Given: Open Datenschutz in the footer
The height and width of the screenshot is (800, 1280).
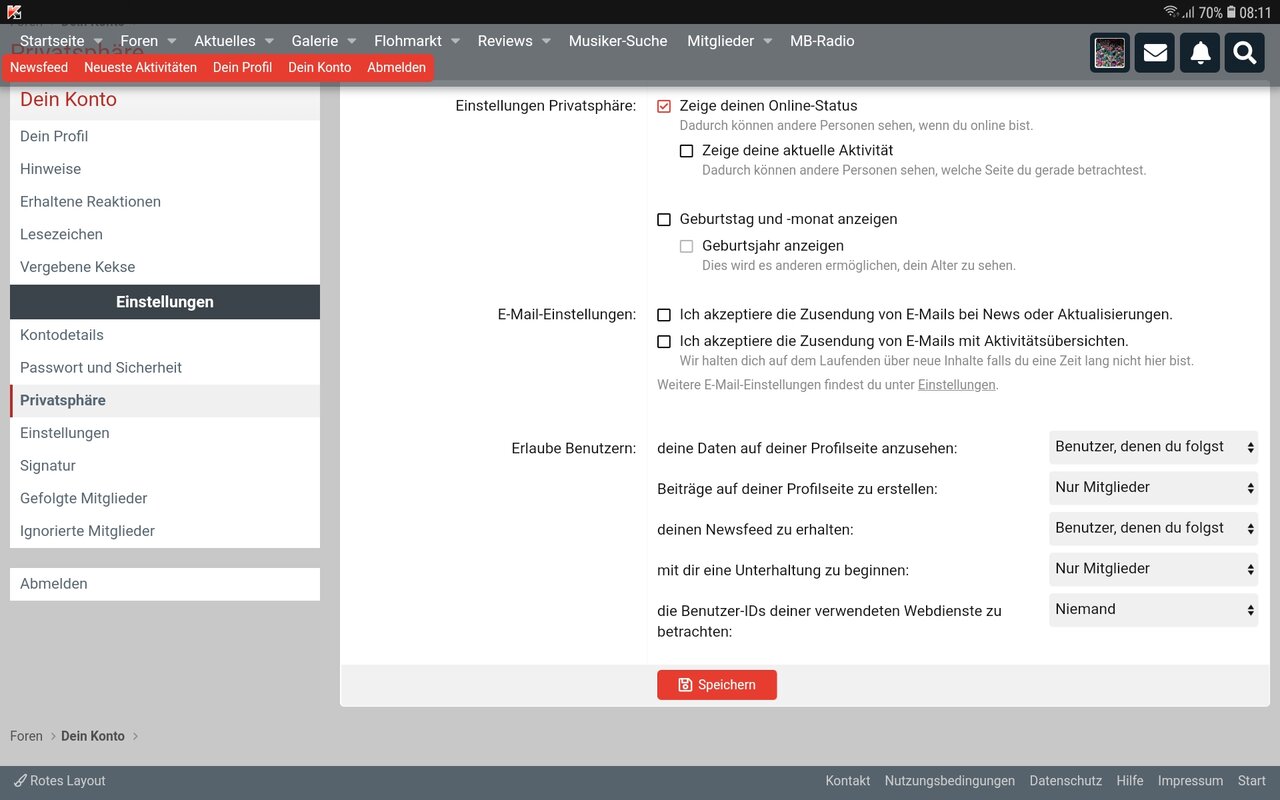Looking at the screenshot, I should coord(1066,781).
